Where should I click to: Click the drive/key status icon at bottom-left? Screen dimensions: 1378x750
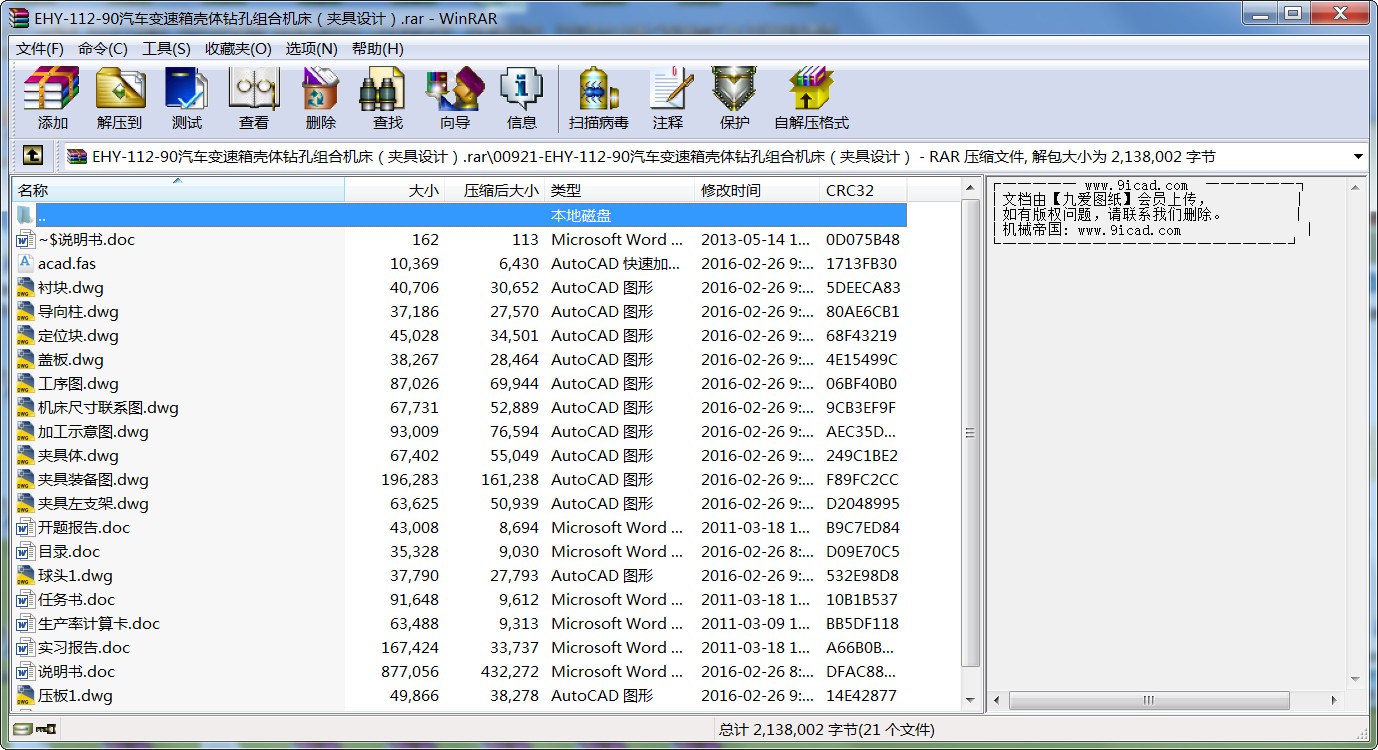pos(35,730)
